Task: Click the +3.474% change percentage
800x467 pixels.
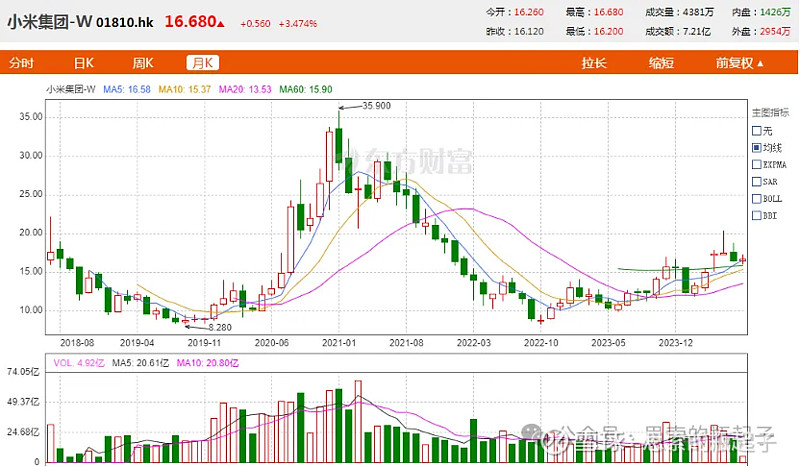Action: 297,23
